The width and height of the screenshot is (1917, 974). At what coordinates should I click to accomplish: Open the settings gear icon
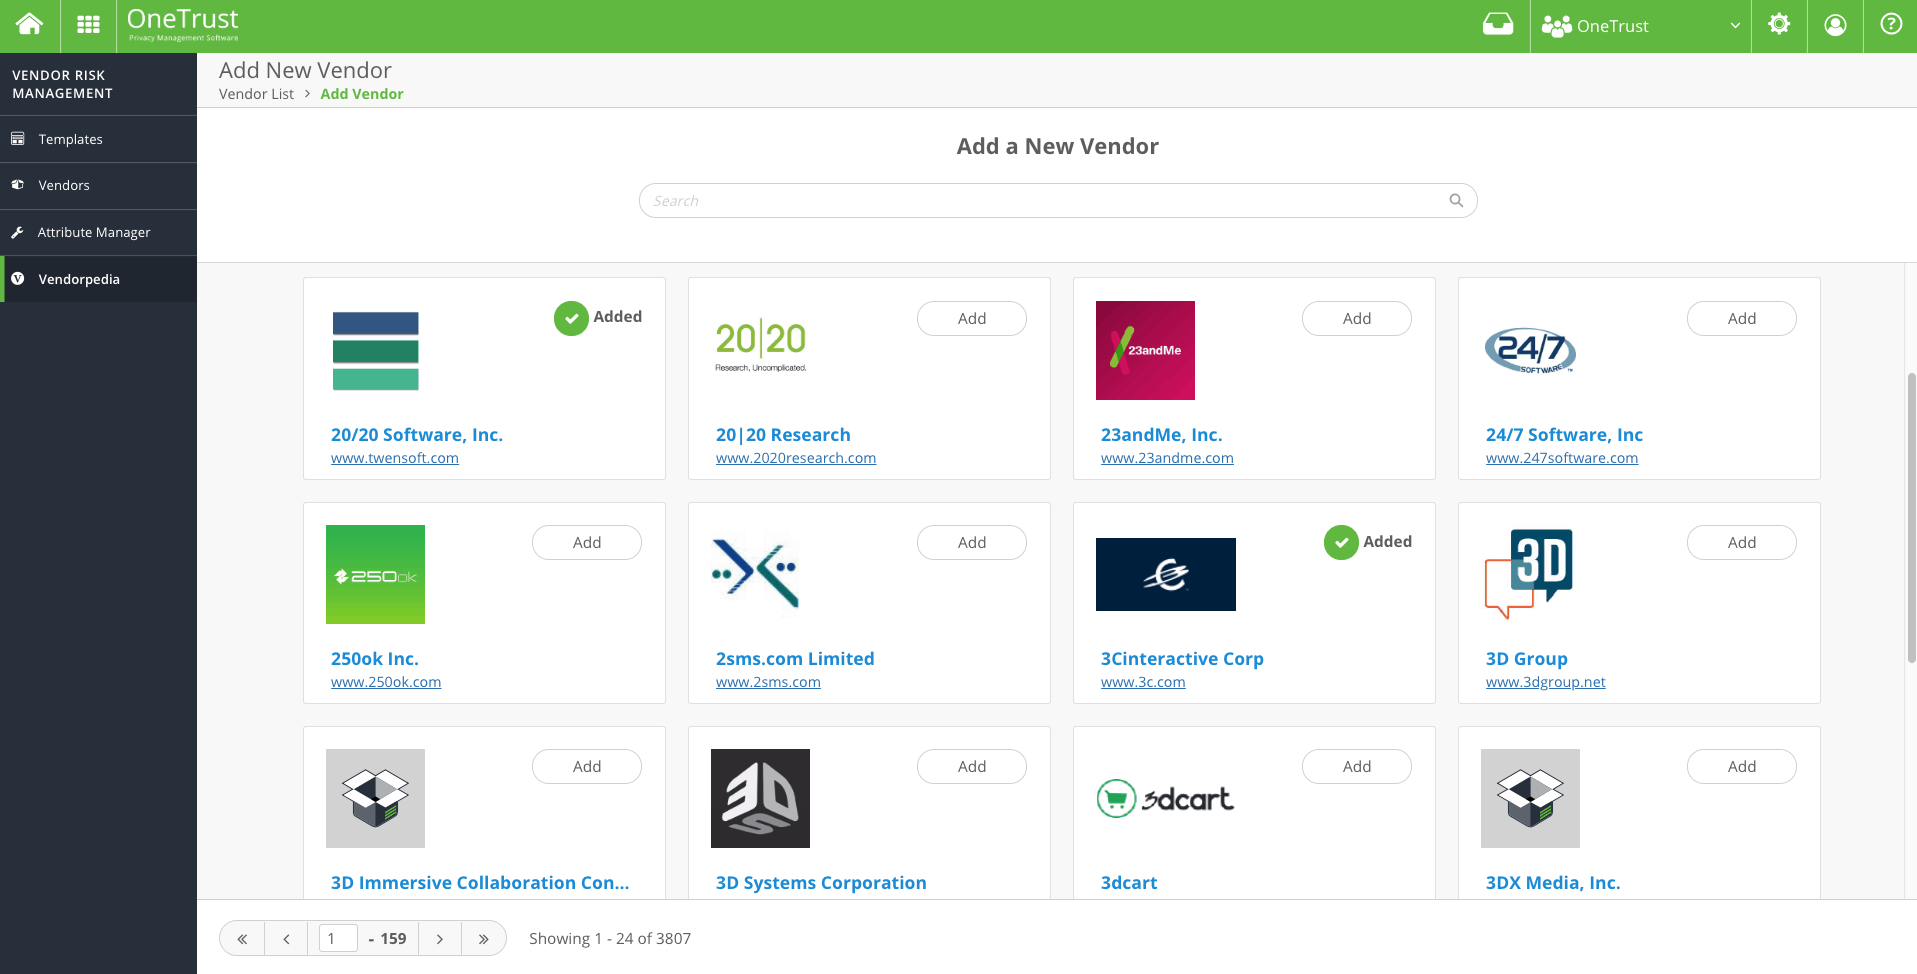(1779, 25)
